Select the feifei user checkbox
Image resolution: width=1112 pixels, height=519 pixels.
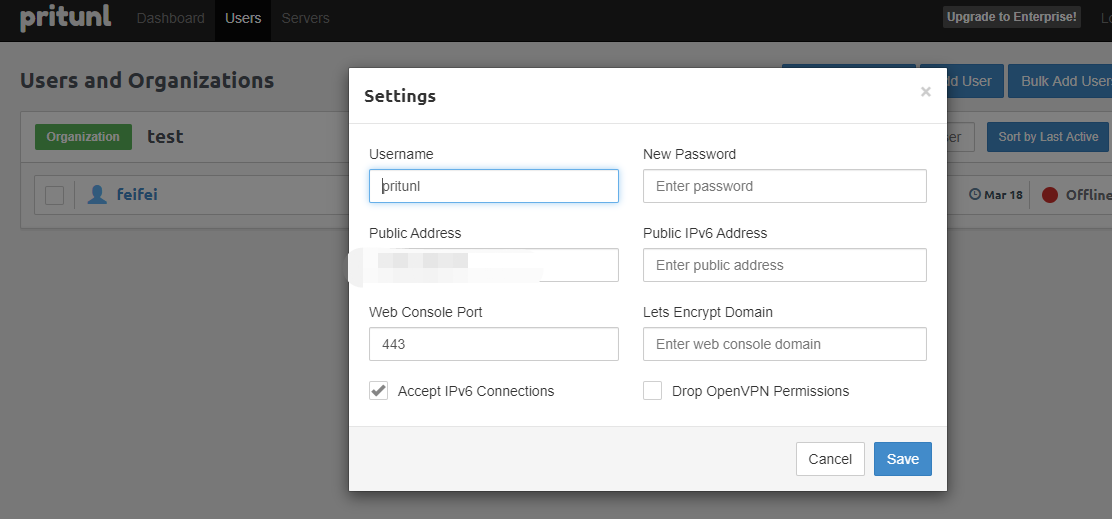point(54,195)
